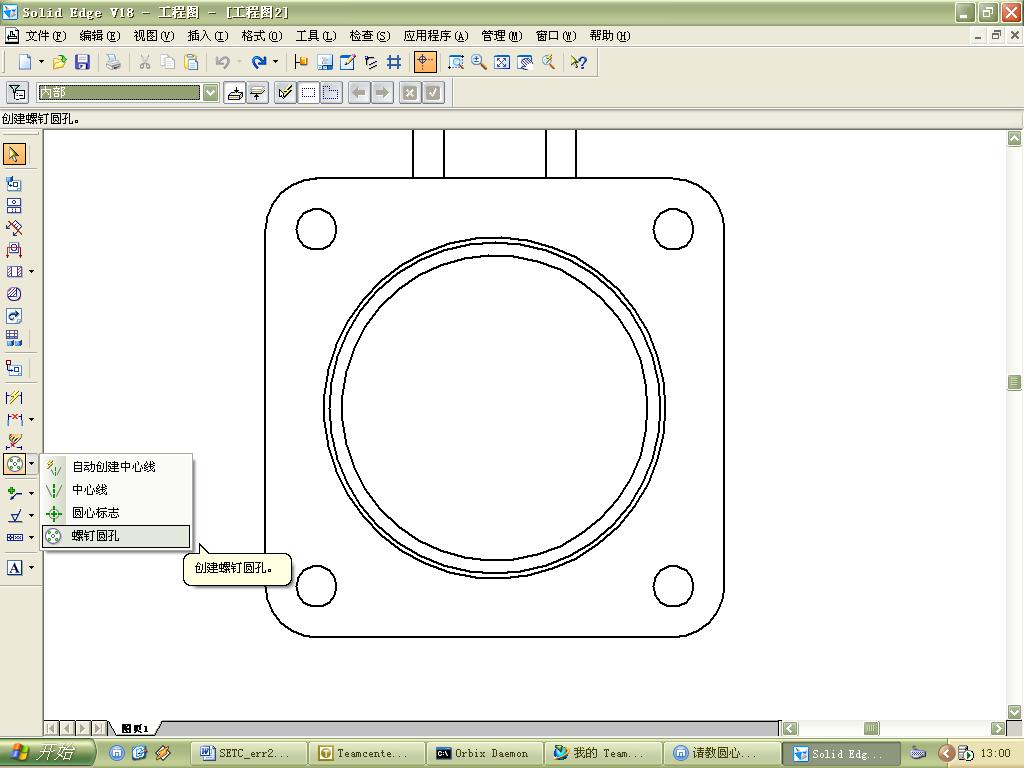
Task: Open the 帮助(H) menu
Action: coord(610,36)
